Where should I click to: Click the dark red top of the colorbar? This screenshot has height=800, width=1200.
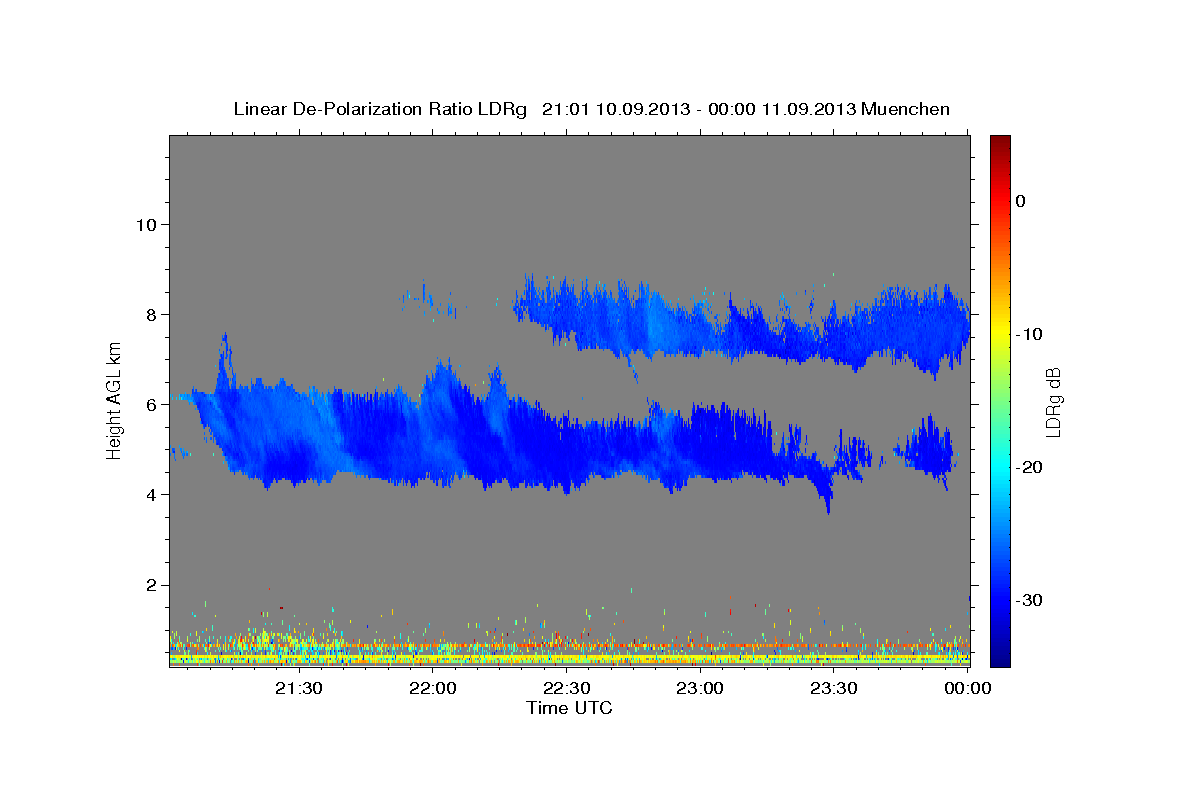point(1000,145)
